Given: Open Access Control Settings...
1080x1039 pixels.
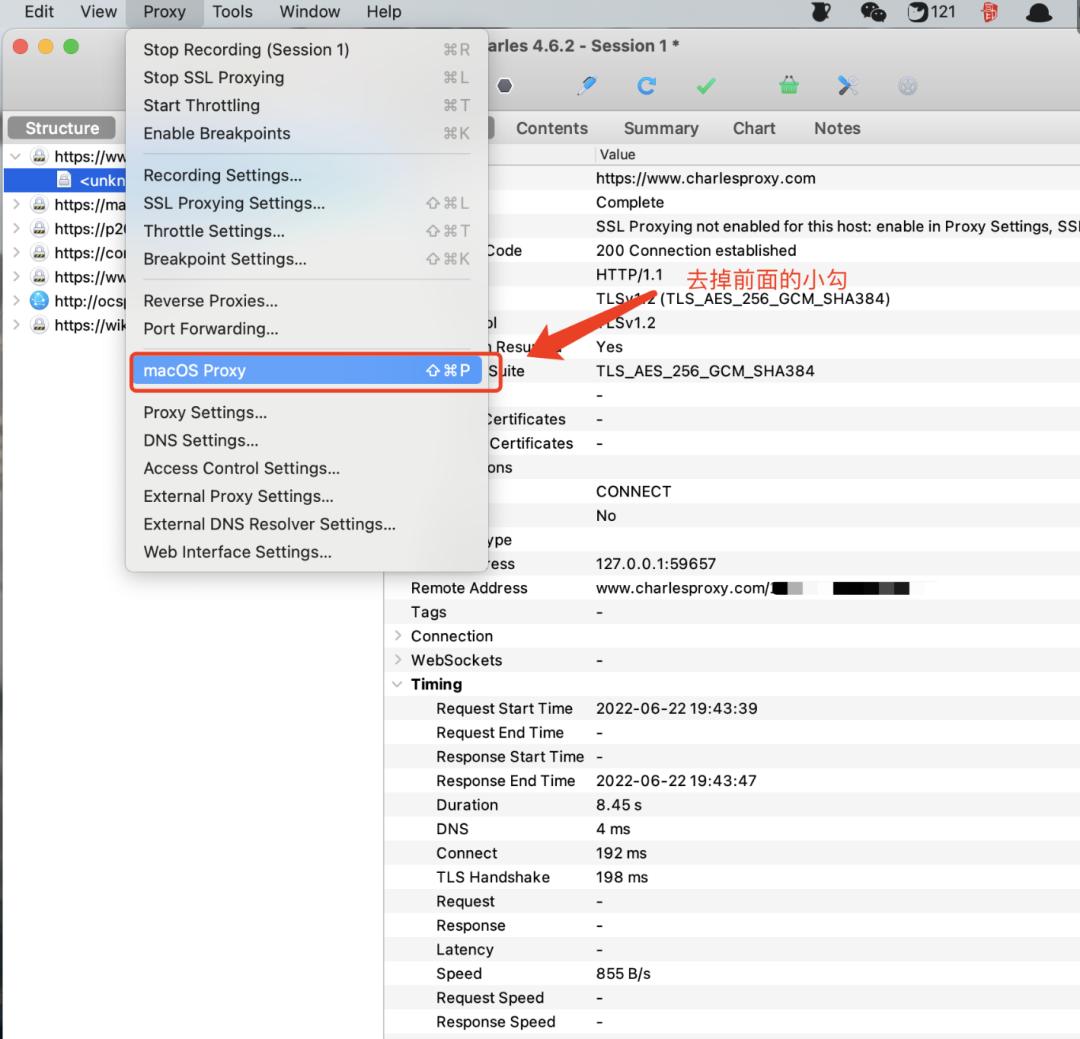Looking at the screenshot, I should coord(307,468).
